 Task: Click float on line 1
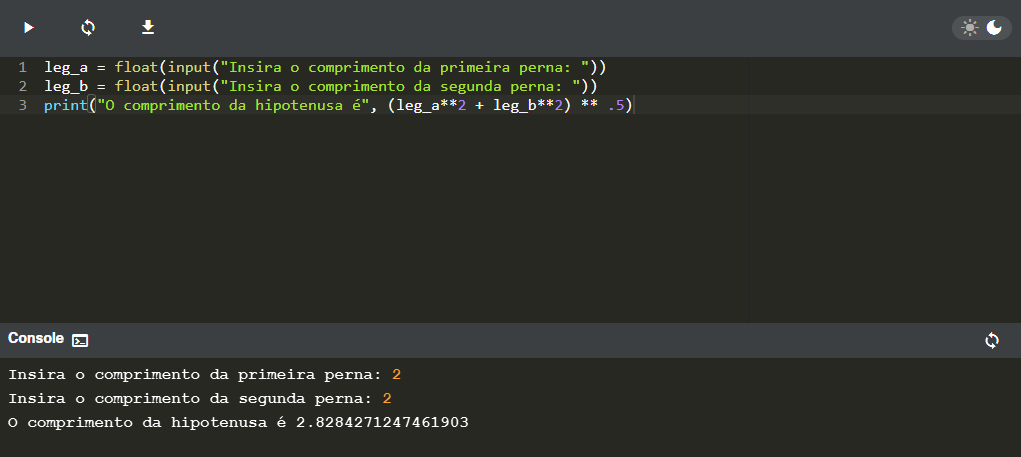tap(137, 67)
